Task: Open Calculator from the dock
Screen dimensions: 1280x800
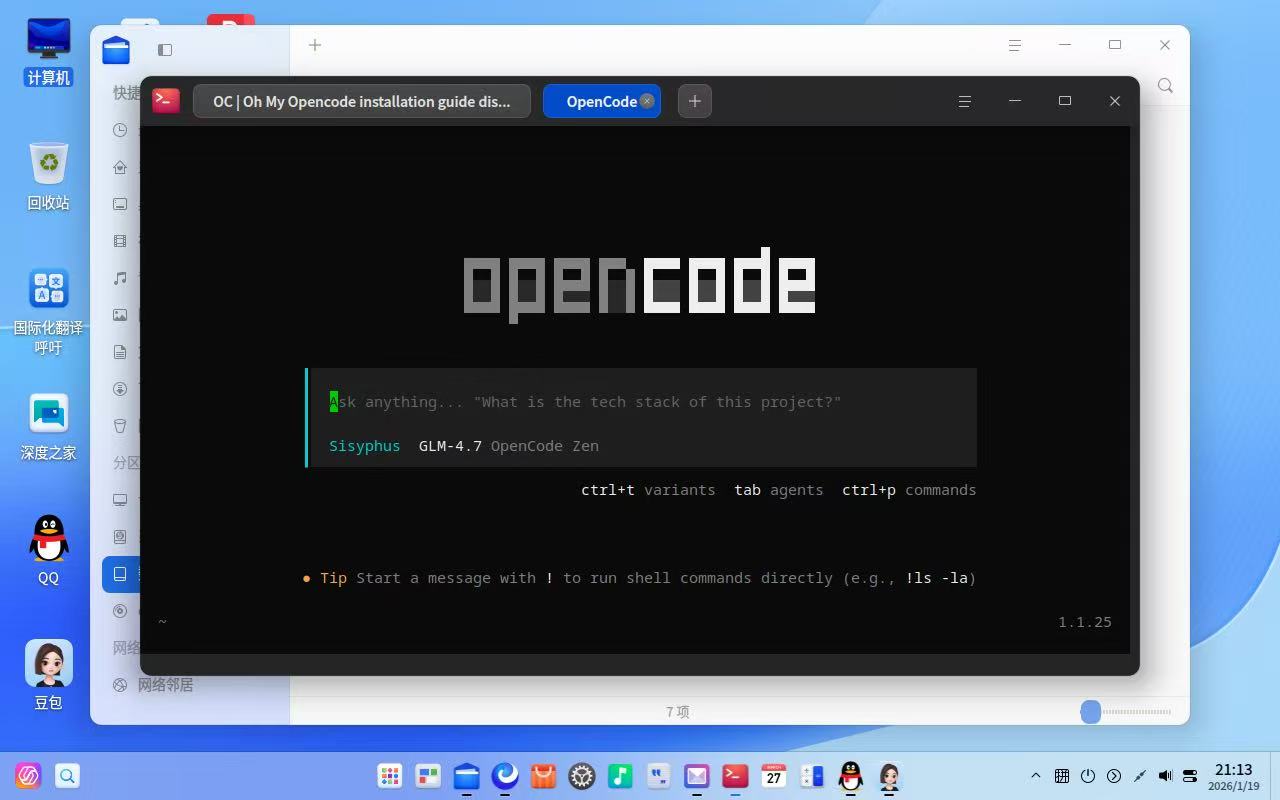Action: click(811, 776)
